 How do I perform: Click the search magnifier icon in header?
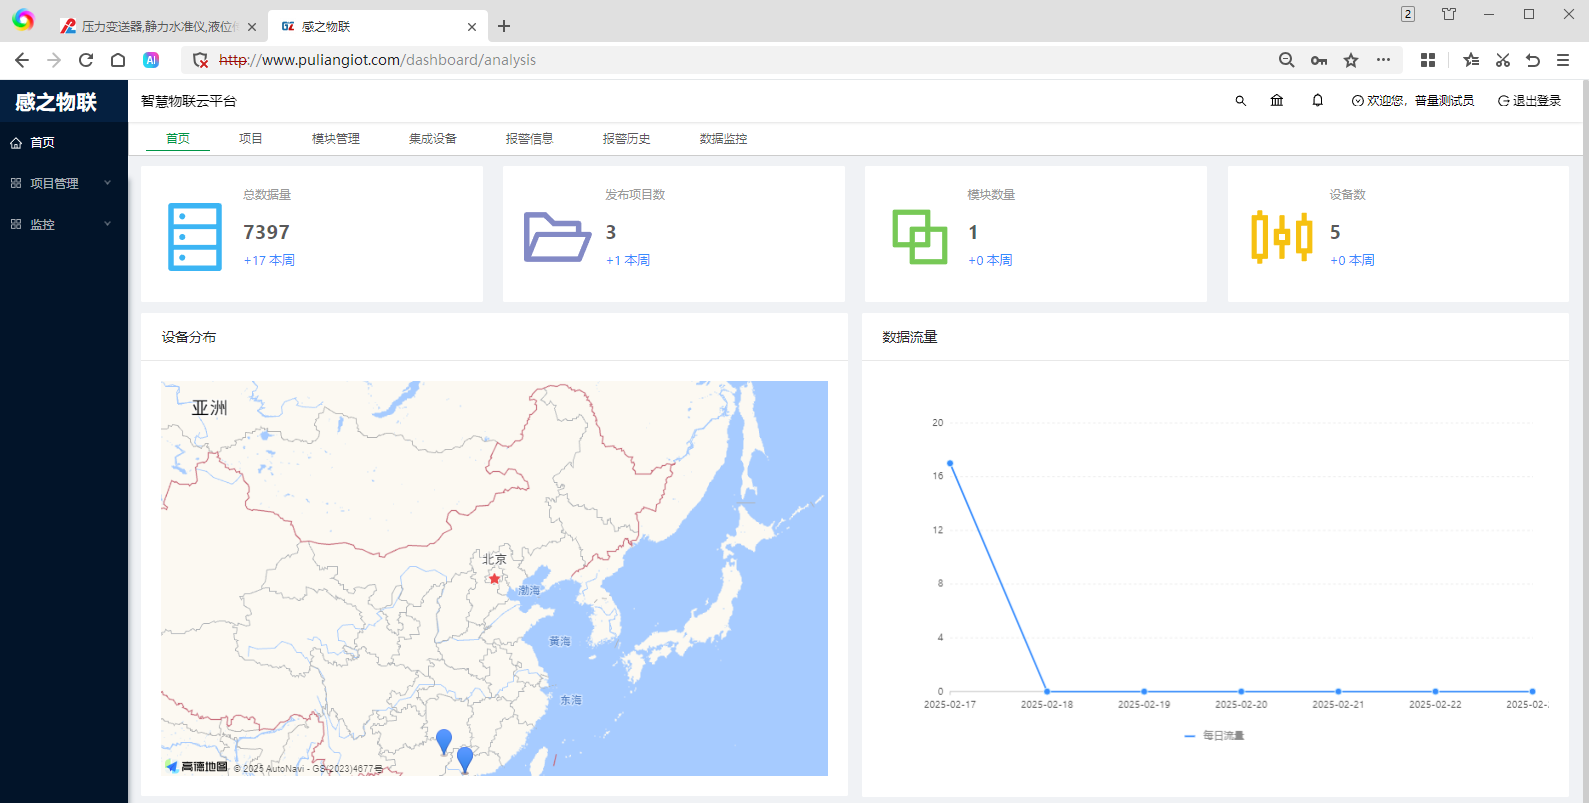click(x=1240, y=101)
